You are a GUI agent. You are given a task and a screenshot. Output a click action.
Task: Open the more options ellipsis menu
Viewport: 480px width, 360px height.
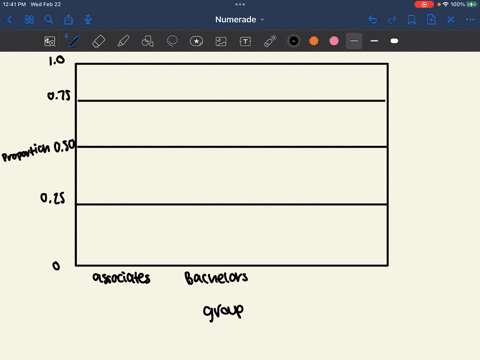click(470, 20)
